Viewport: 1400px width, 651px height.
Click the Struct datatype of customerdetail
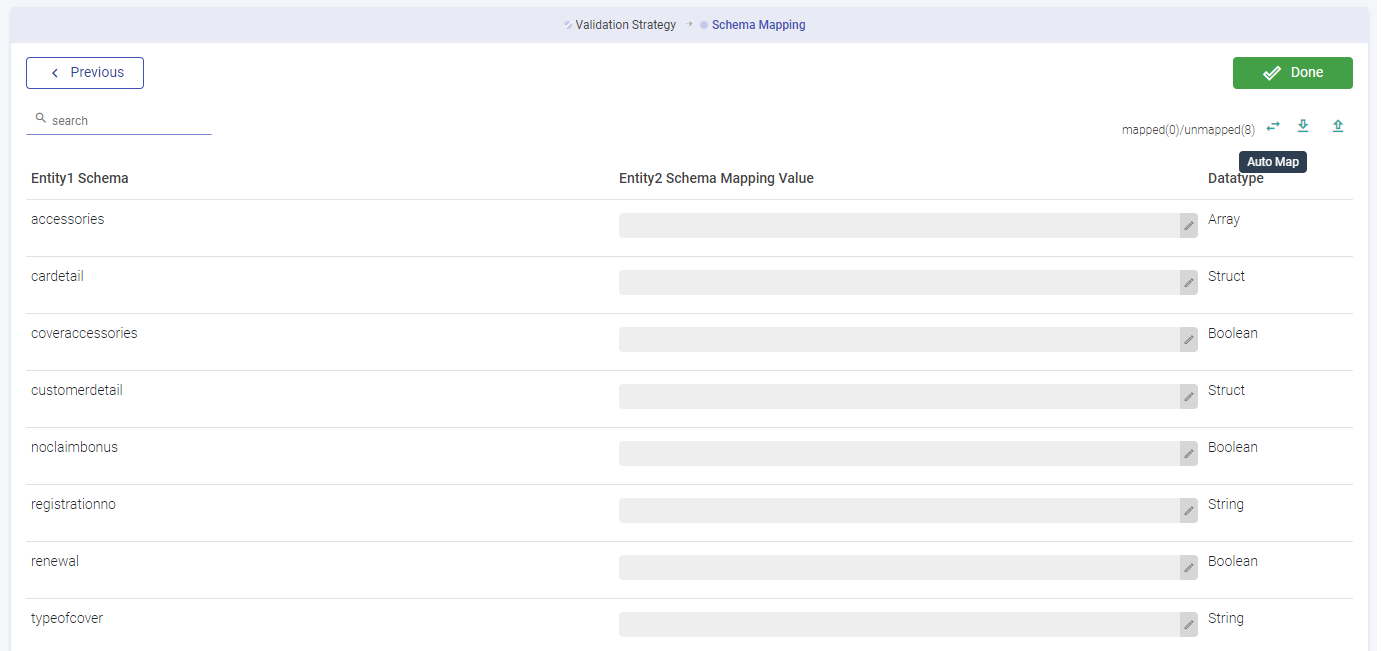point(1226,390)
